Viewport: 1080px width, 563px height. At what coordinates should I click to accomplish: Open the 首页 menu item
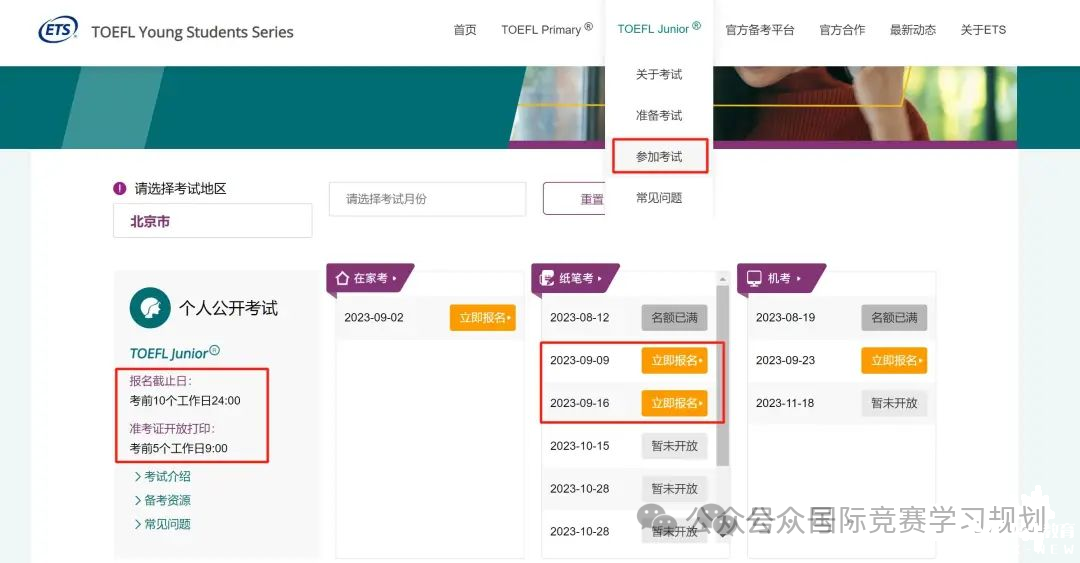click(x=465, y=30)
